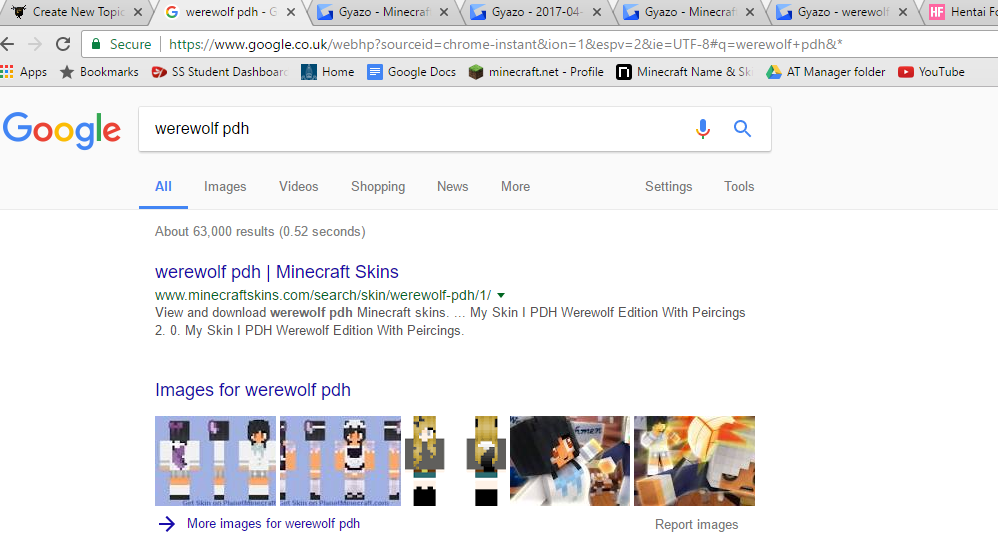This screenshot has height=554, width=998.
Task: Start voice search with the microphone
Action: point(703,129)
